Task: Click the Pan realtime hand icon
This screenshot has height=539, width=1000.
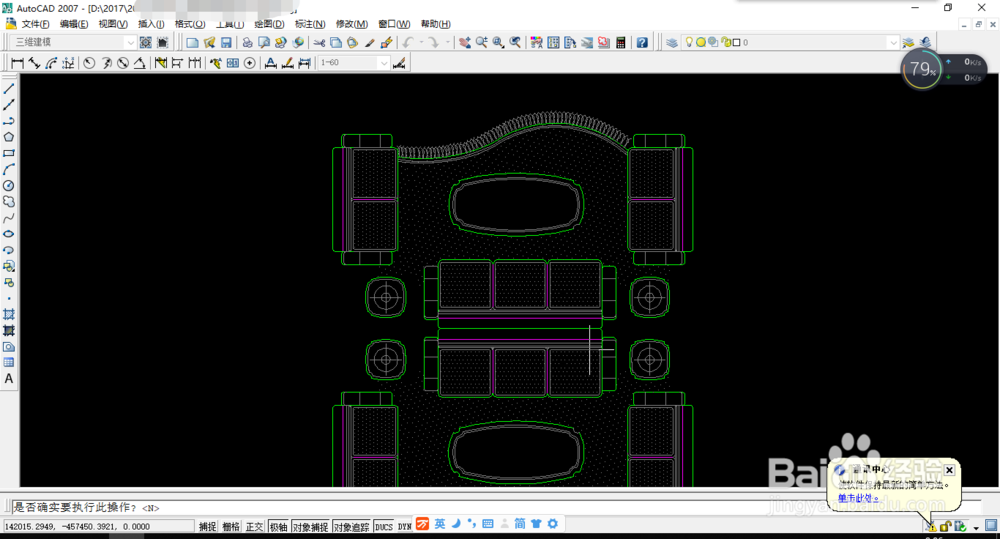Action: pos(465,43)
